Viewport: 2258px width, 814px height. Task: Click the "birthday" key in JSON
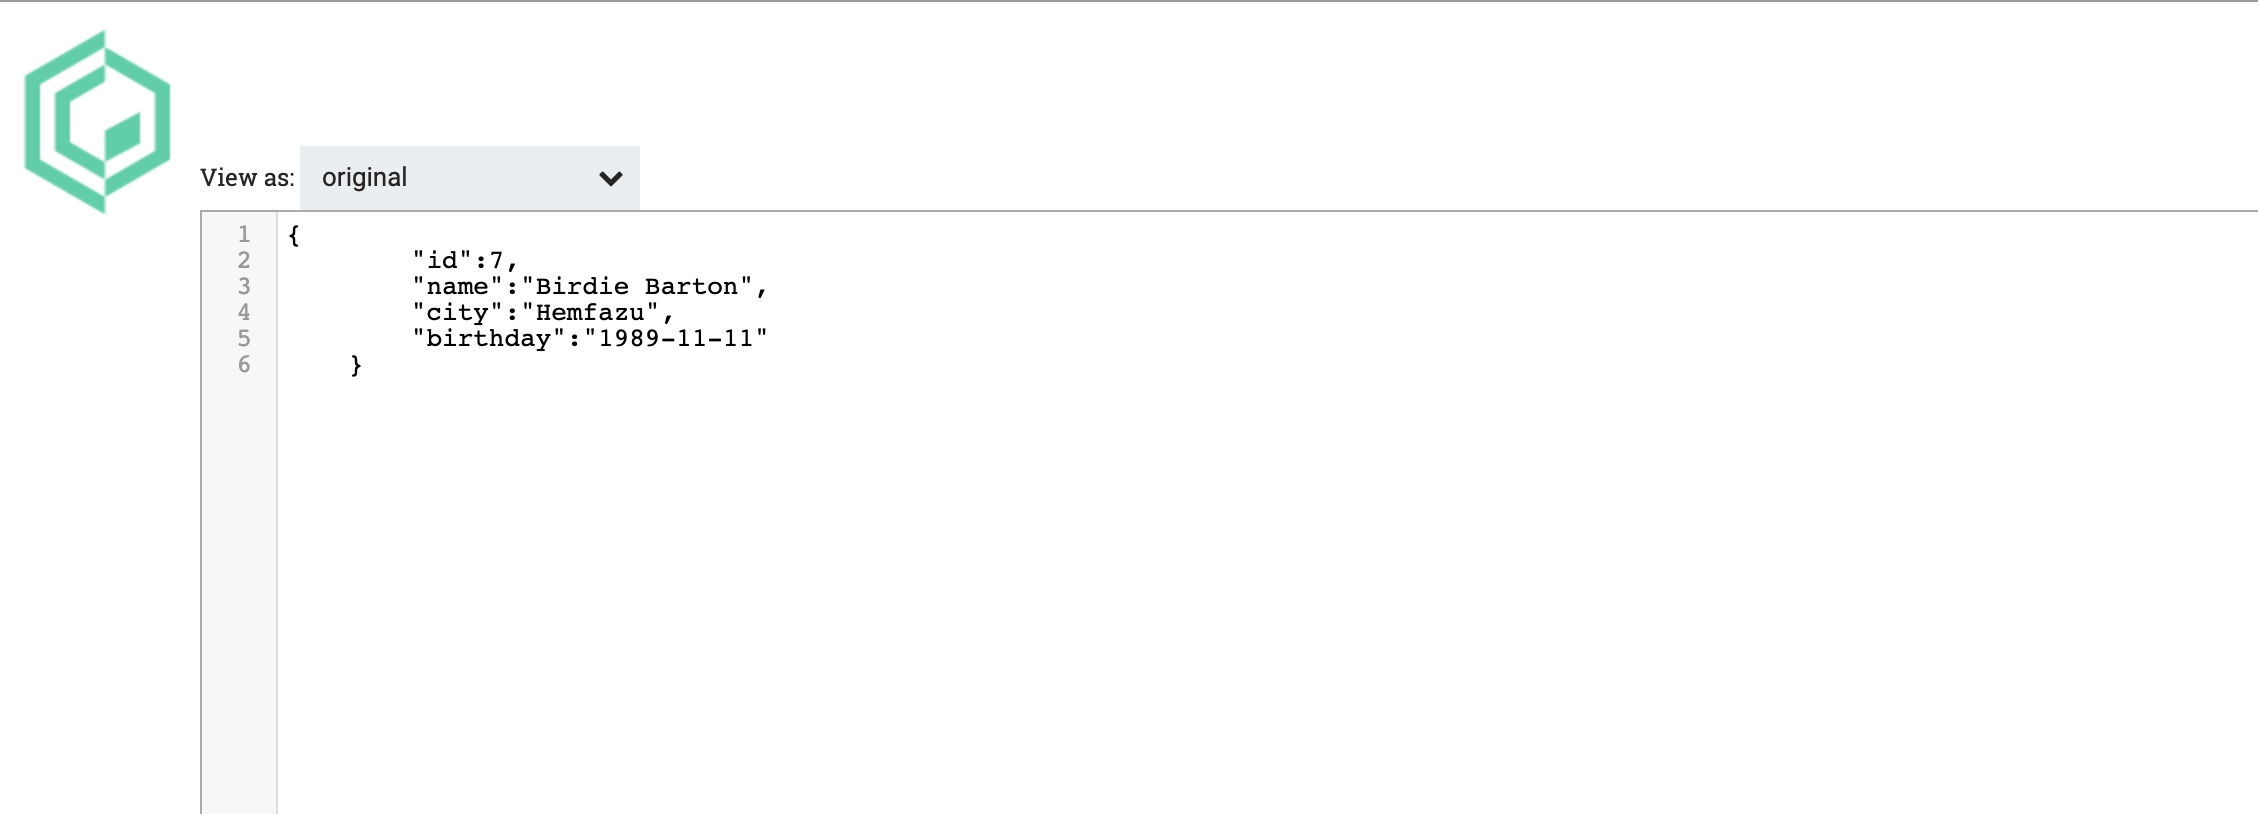(x=488, y=339)
